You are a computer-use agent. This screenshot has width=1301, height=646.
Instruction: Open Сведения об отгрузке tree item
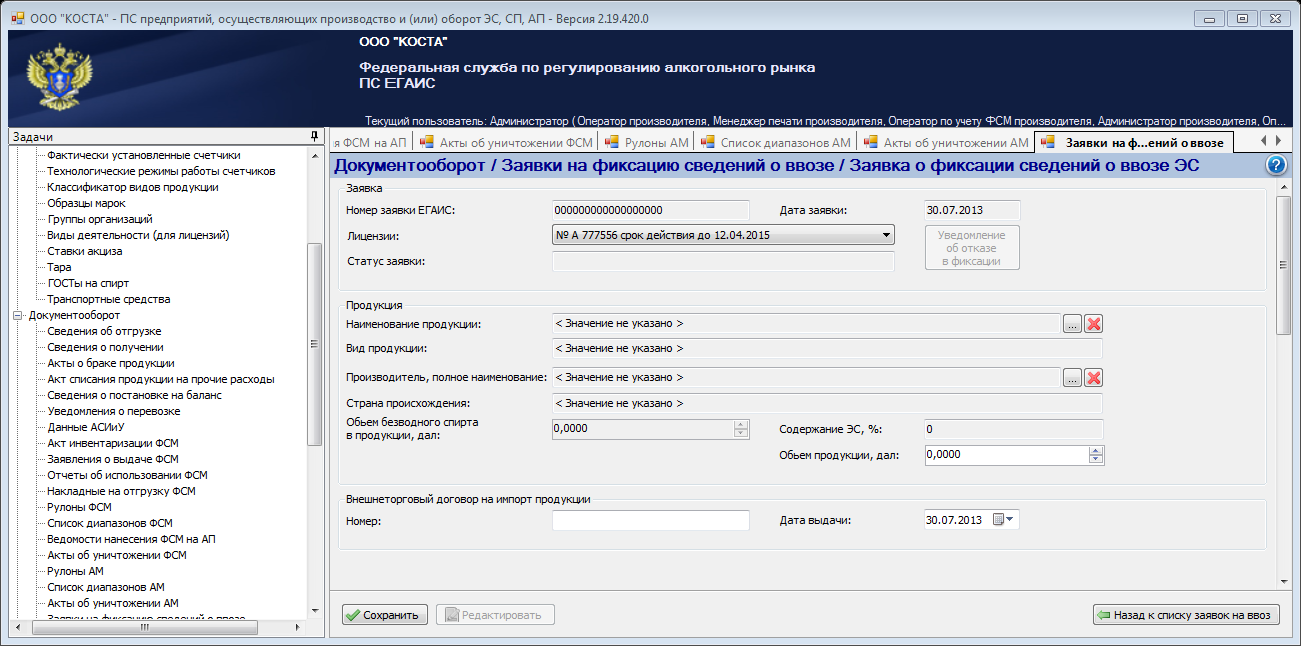tap(105, 331)
